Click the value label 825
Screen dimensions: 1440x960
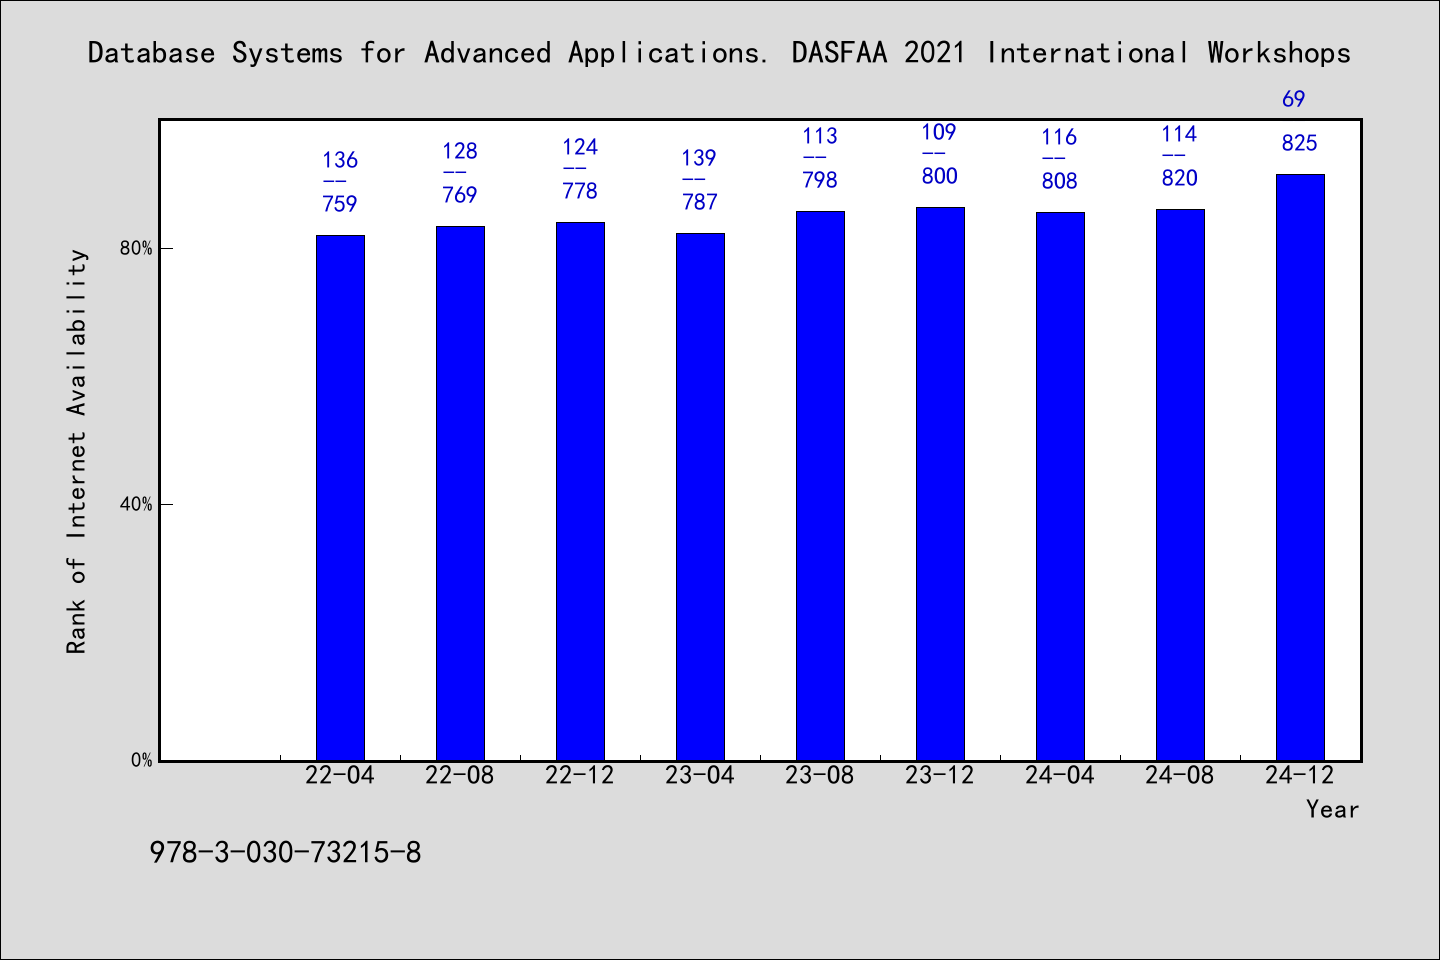click(x=1300, y=143)
